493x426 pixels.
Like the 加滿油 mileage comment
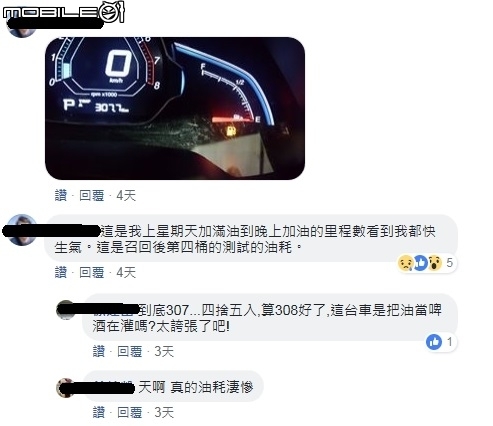coord(61,272)
